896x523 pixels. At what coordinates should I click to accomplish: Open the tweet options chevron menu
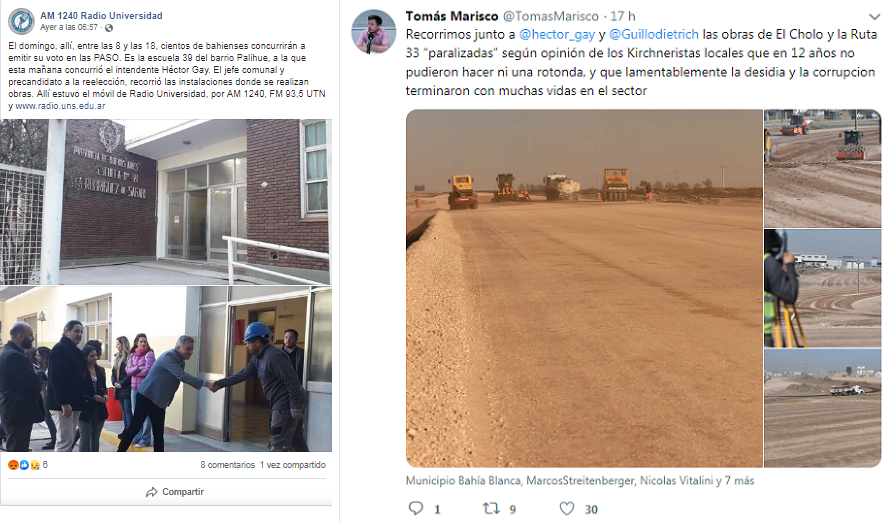(x=874, y=17)
